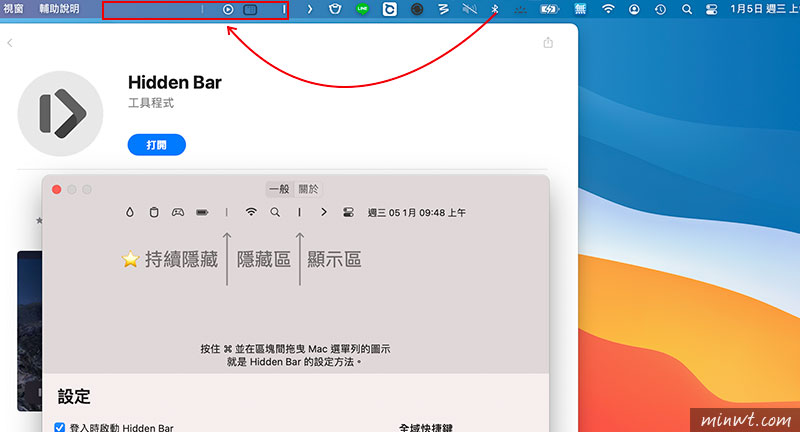
Task: Switch to the 一般 tab
Action: [280, 189]
